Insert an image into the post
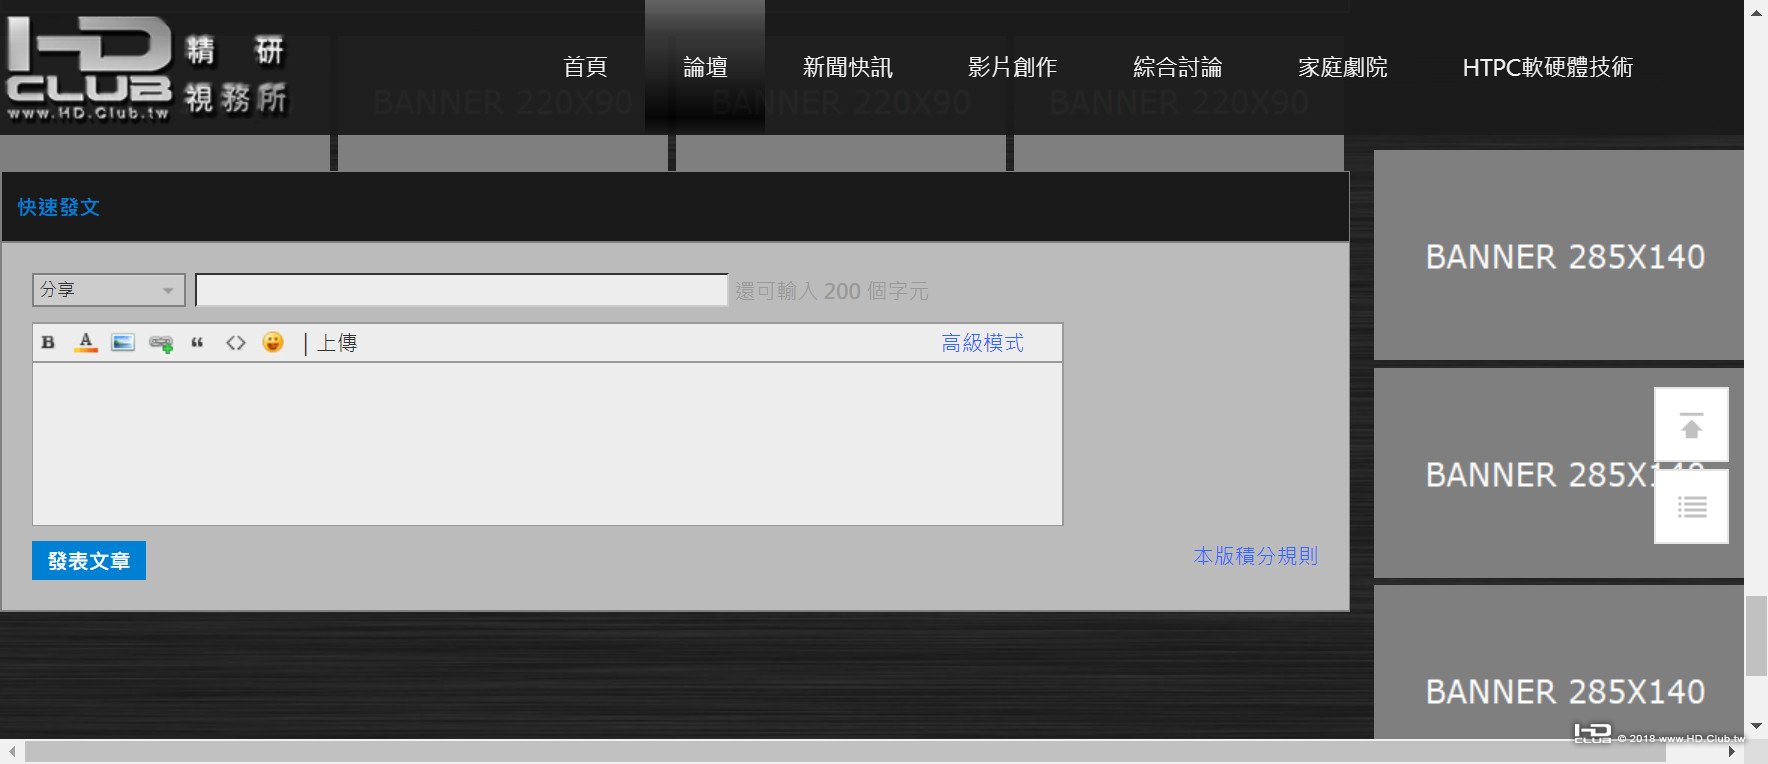The image size is (1768, 764). 123,342
